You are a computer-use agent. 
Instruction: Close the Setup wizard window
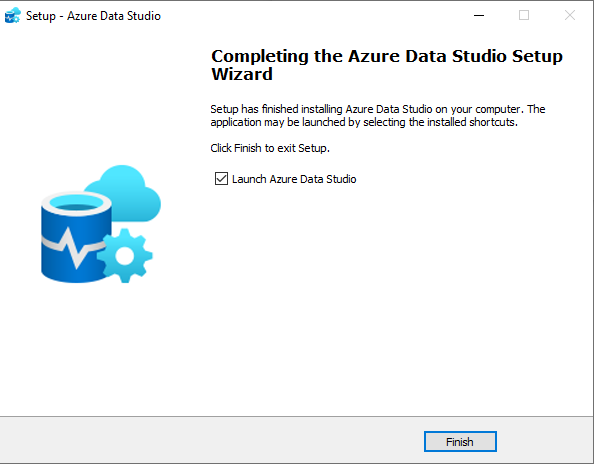pos(570,16)
